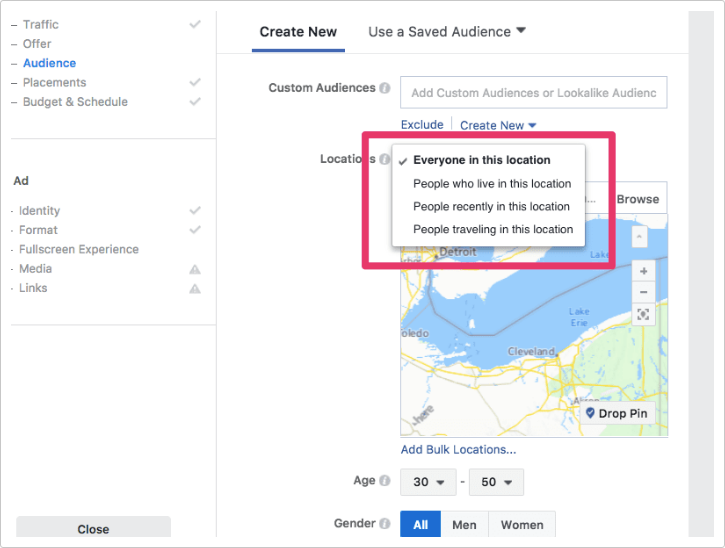
Task: Click the Links warning triangle icon
Action: 195,288
